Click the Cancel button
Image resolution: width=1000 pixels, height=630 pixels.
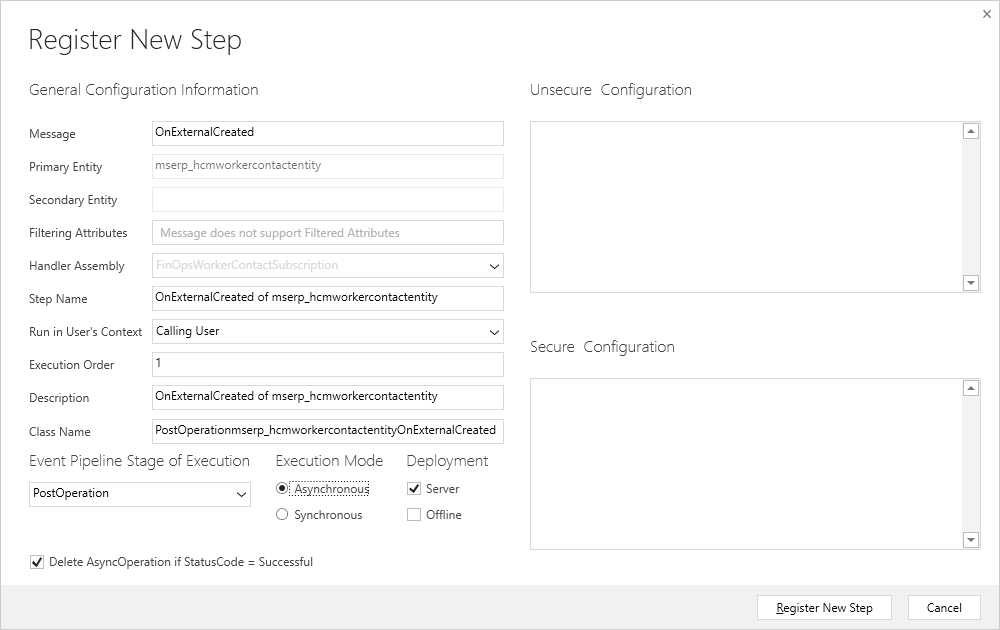pos(943,607)
